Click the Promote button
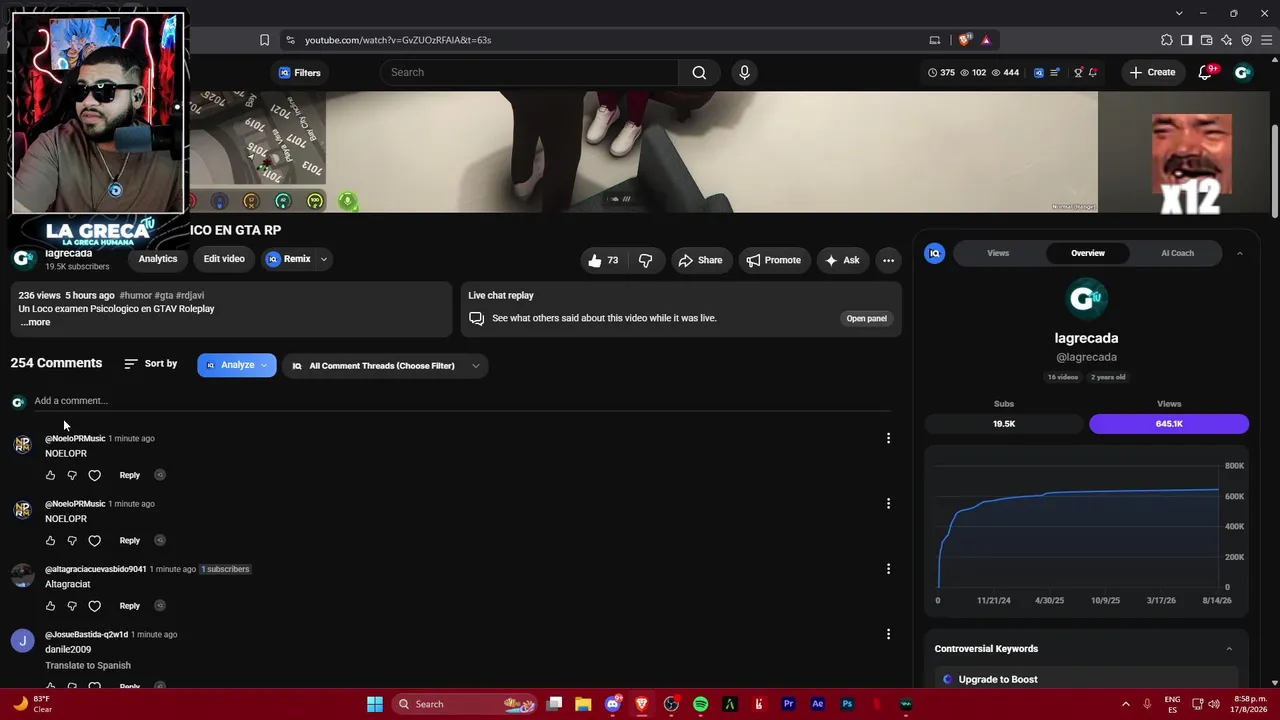Viewport: 1280px width, 720px height. tap(774, 260)
